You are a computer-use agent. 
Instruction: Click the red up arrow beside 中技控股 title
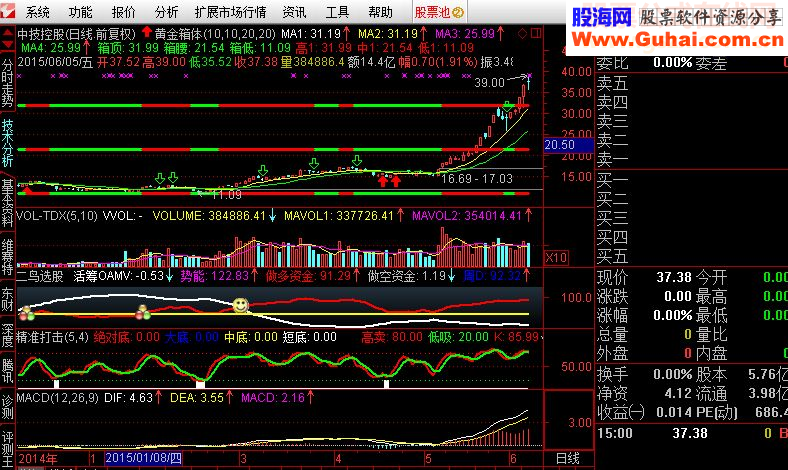click(x=146, y=32)
